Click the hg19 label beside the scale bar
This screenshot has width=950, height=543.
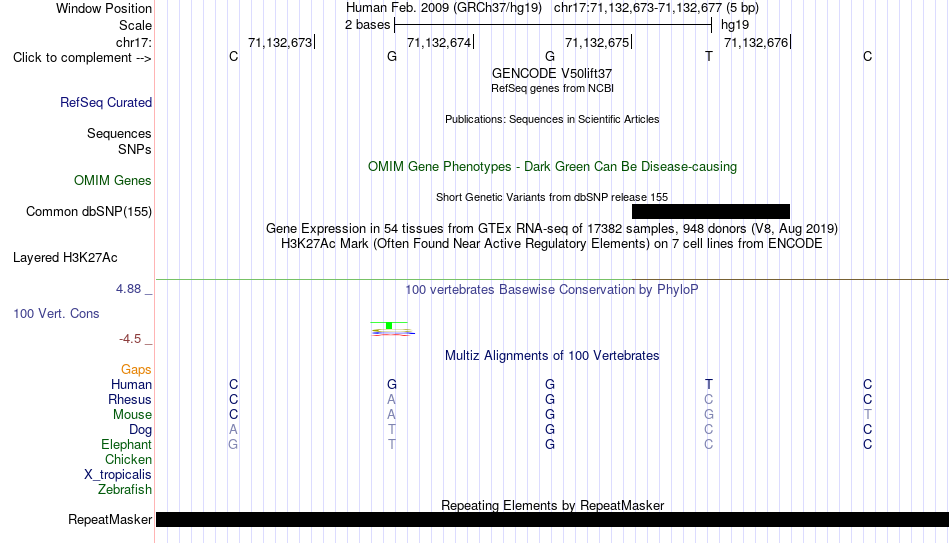(x=735, y=25)
